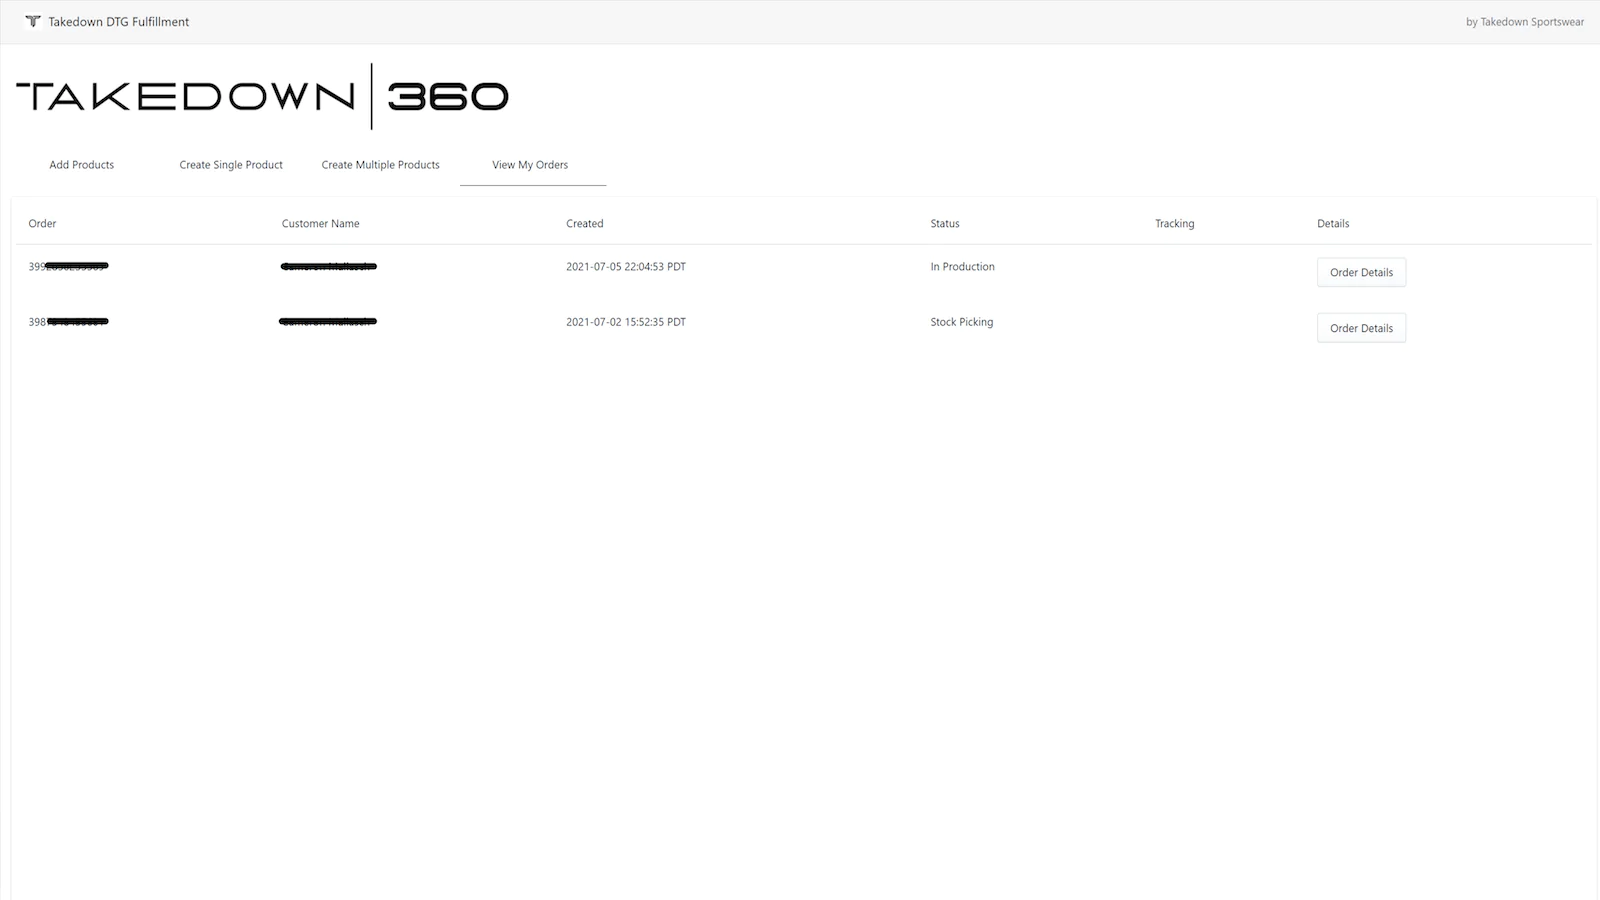Click Order Details for the Stock Picking order
Screen dimensions: 1600x900
click(1361, 327)
